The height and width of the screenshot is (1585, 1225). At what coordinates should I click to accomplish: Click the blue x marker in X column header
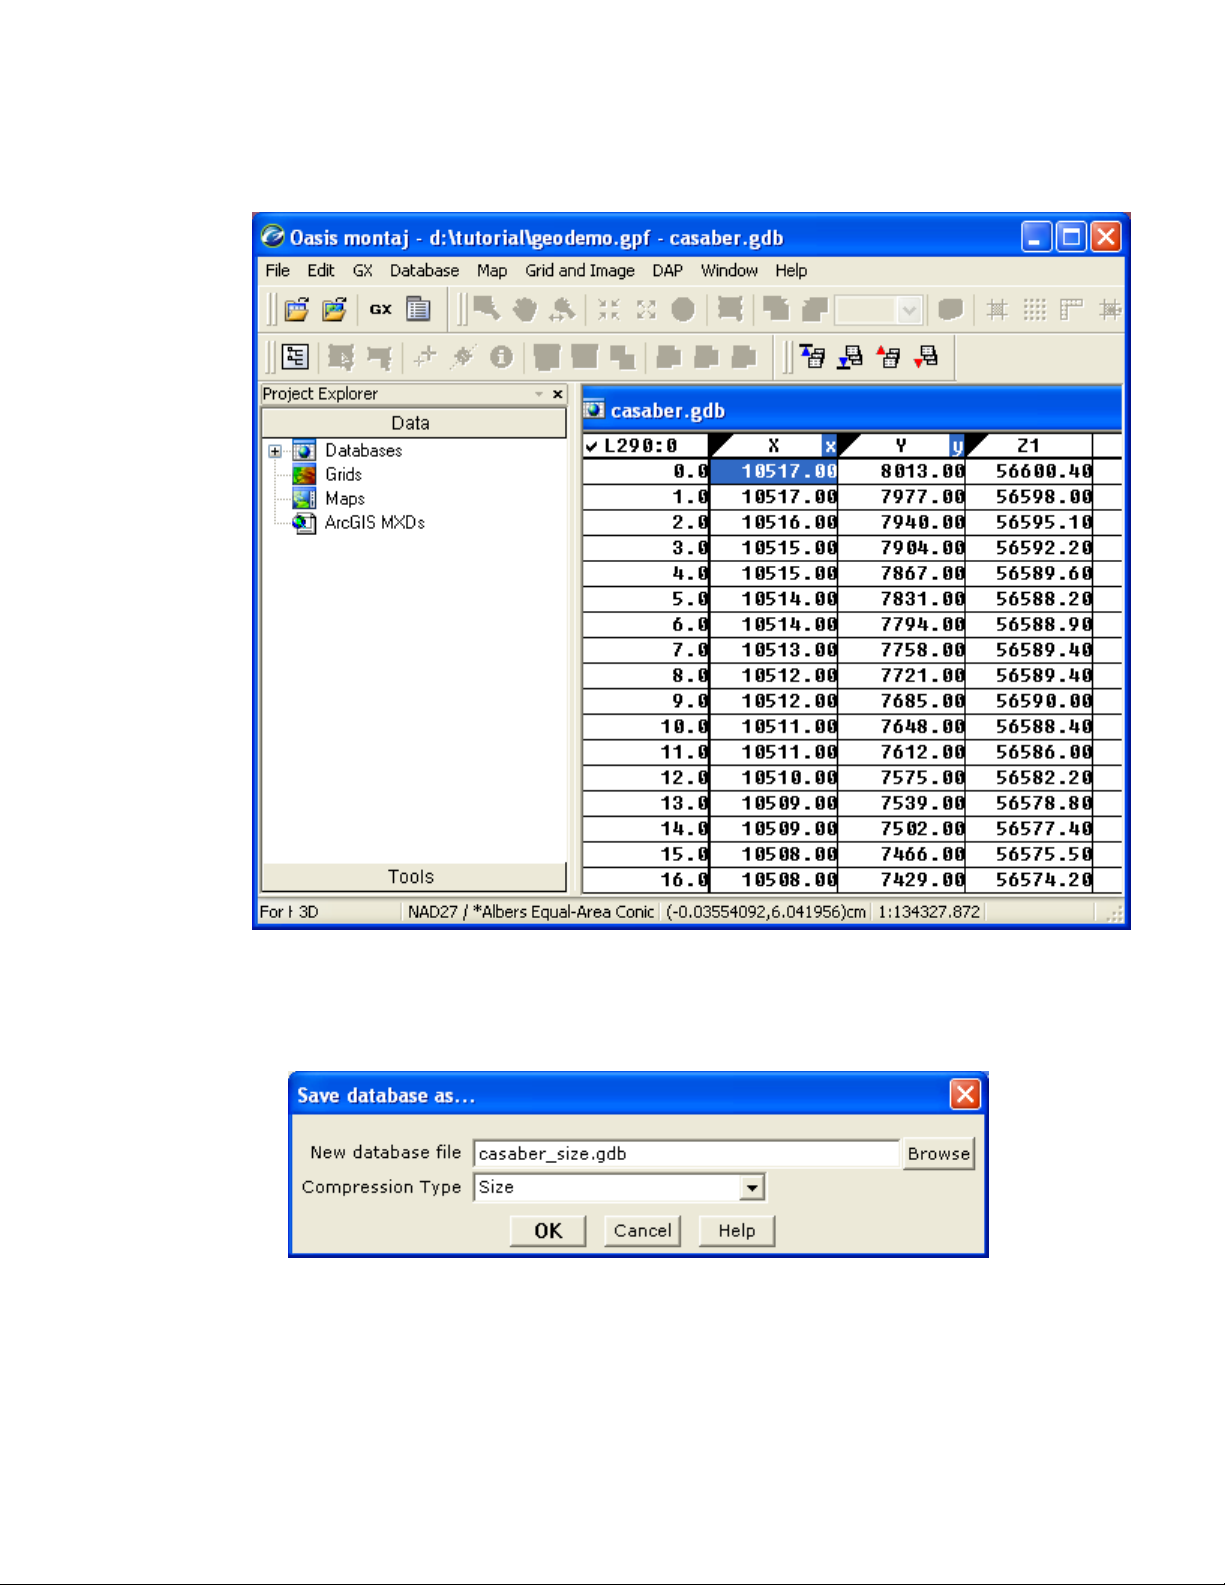click(830, 446)
